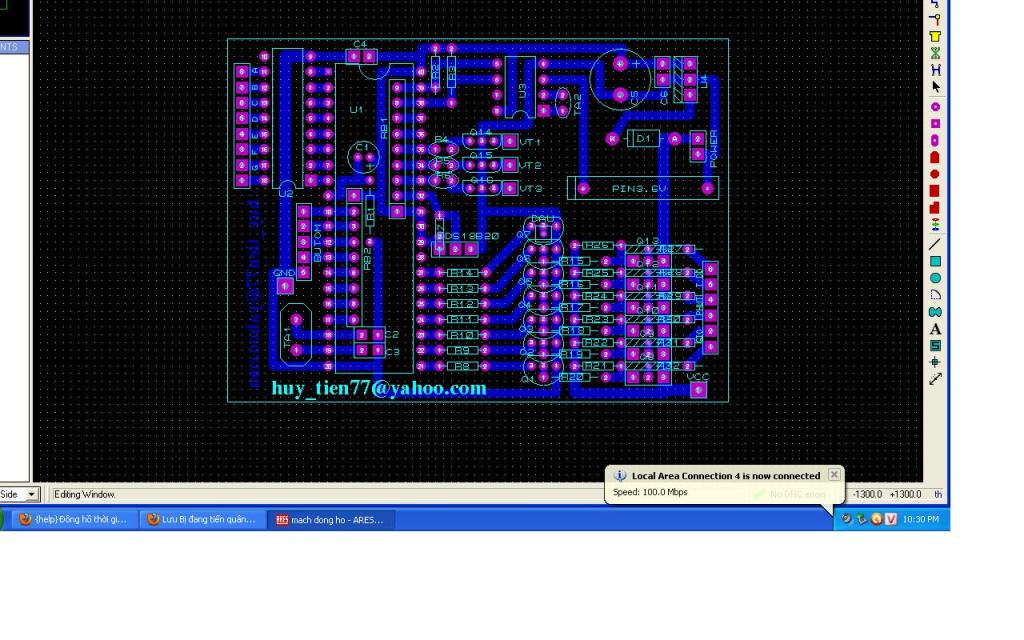Select the round through-hole pad tool

[x=935, y=106]
